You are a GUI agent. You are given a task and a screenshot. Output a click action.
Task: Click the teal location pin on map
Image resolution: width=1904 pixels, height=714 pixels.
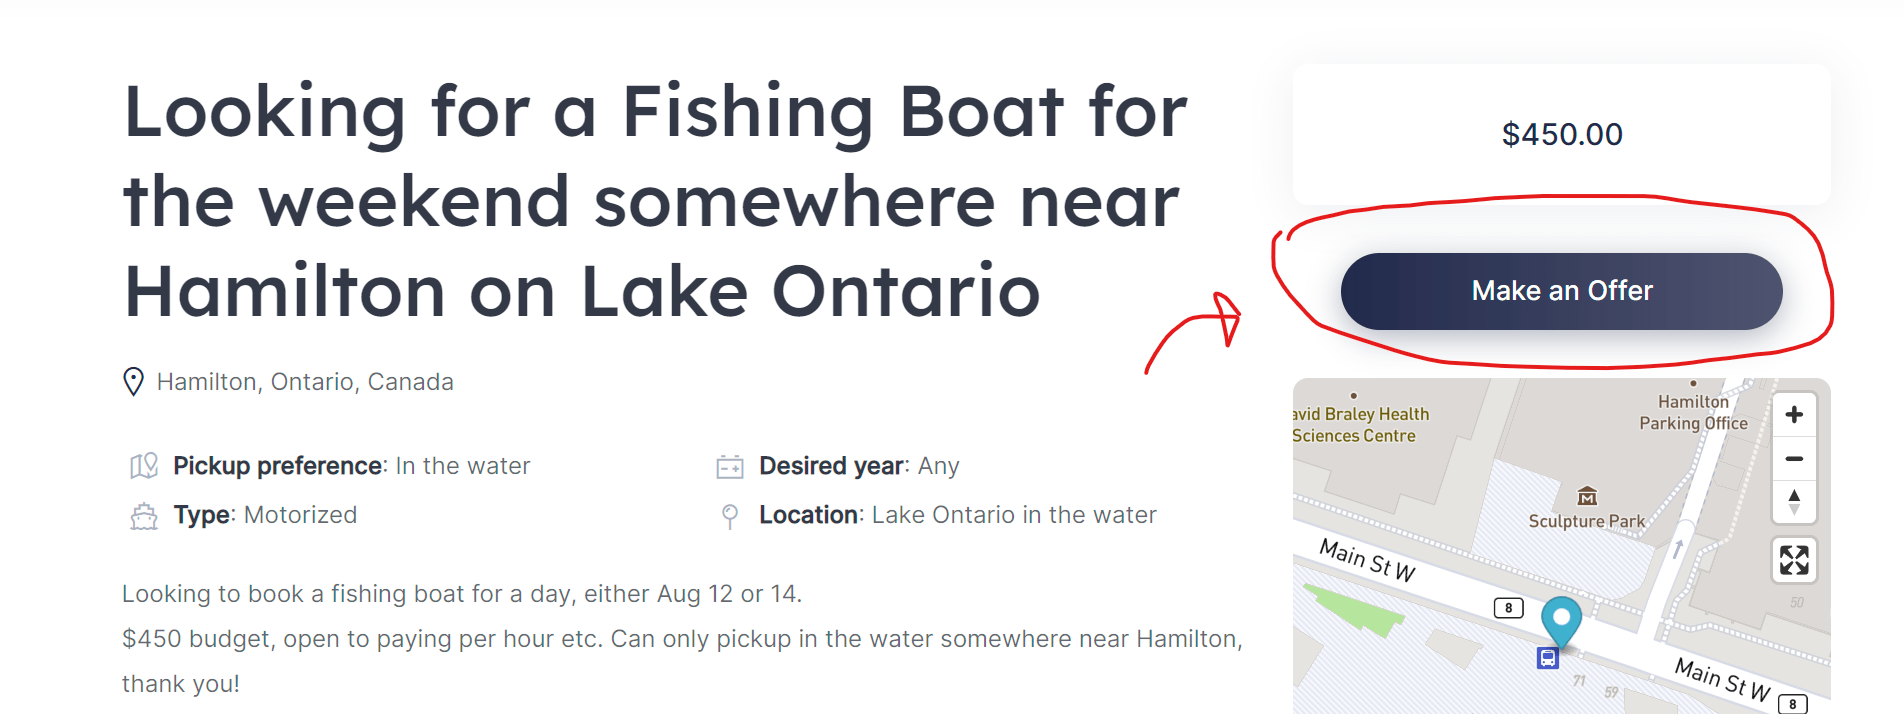[x=1561, y=621]
